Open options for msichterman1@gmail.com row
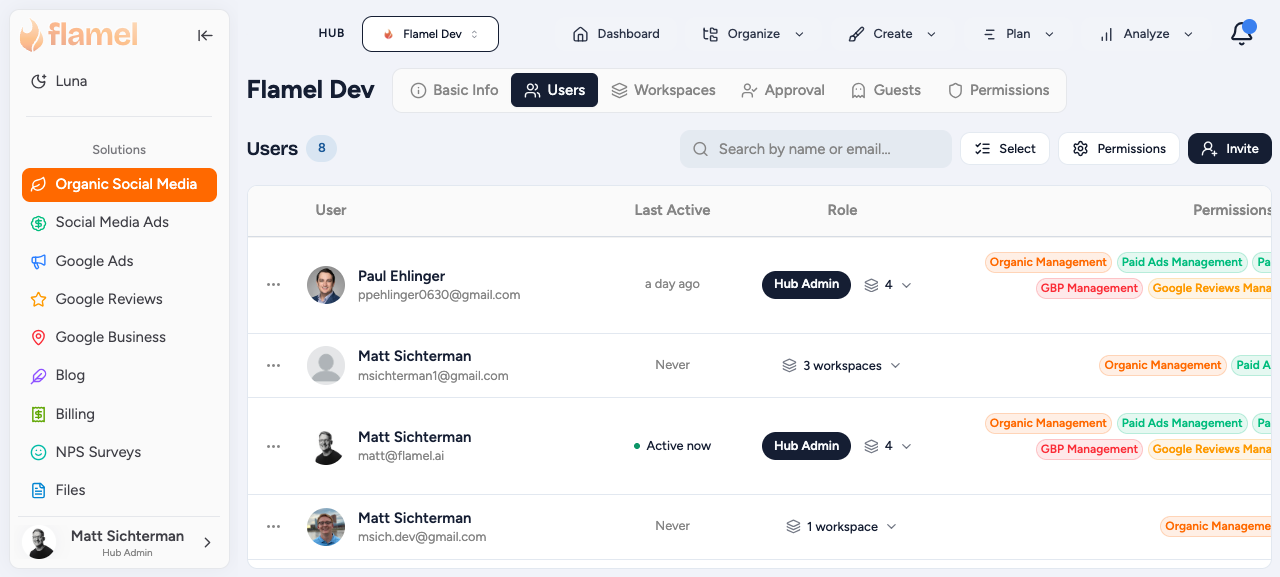This screenshot has width=1280, height=577. [x=274, y=366]
